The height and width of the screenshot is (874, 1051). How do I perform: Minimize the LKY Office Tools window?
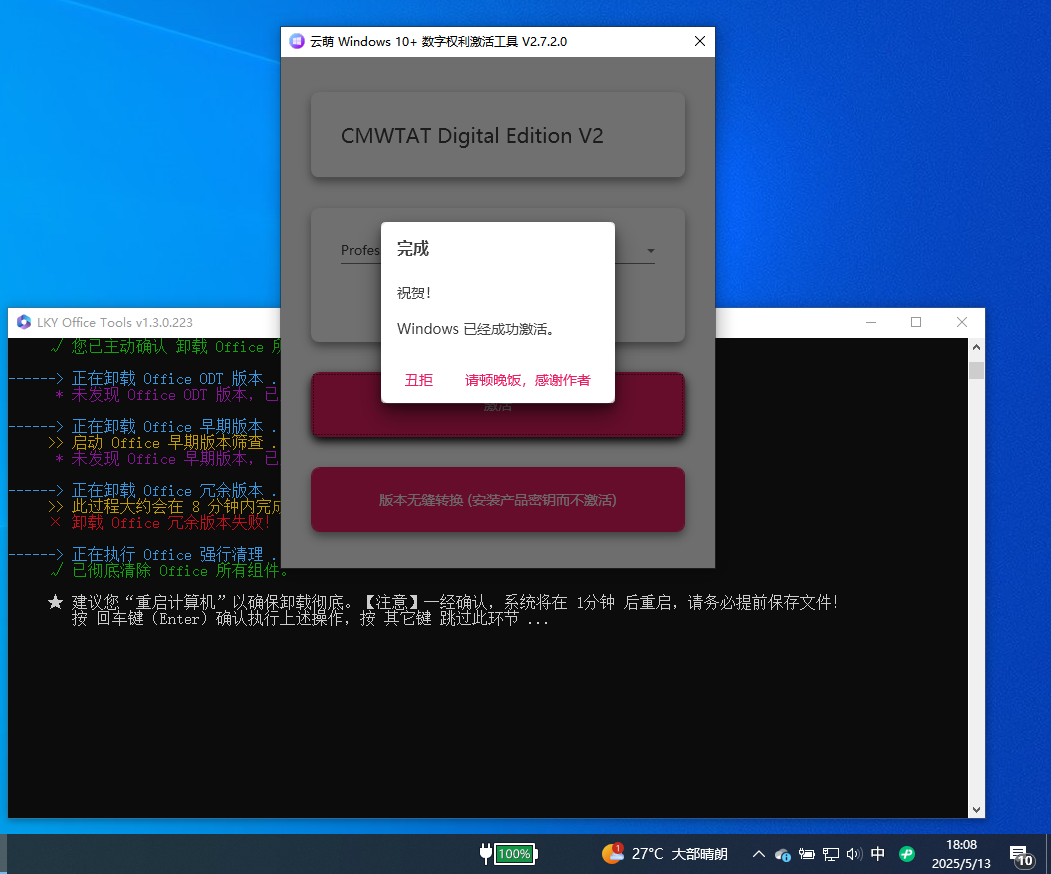click(x=871, y=322)
